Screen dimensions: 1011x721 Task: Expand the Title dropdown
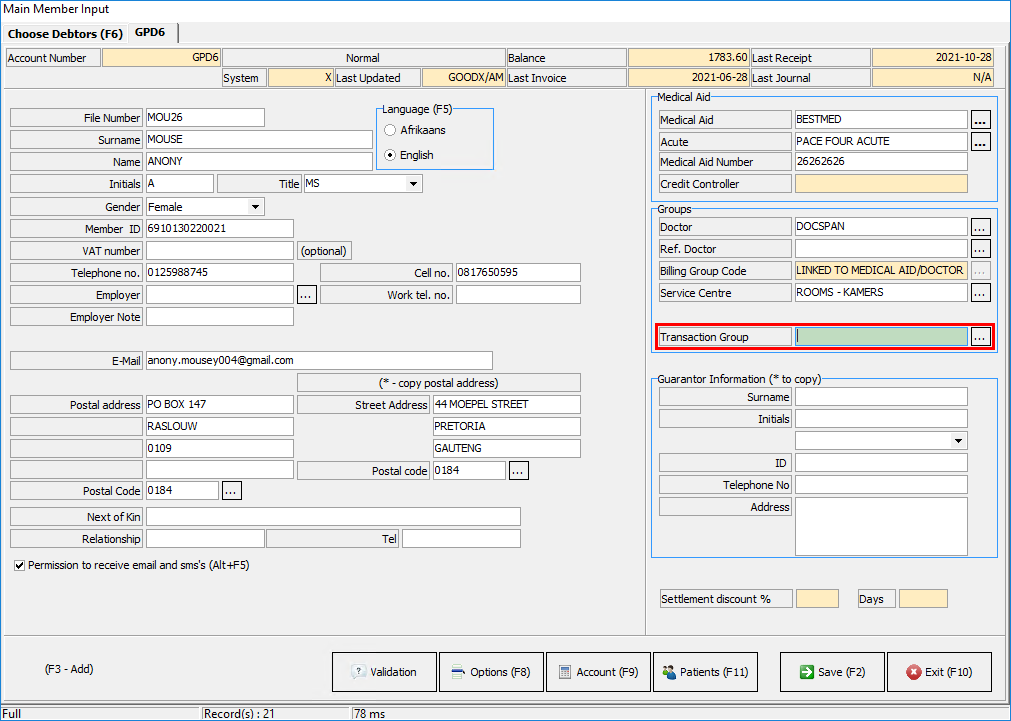point(413,184)
